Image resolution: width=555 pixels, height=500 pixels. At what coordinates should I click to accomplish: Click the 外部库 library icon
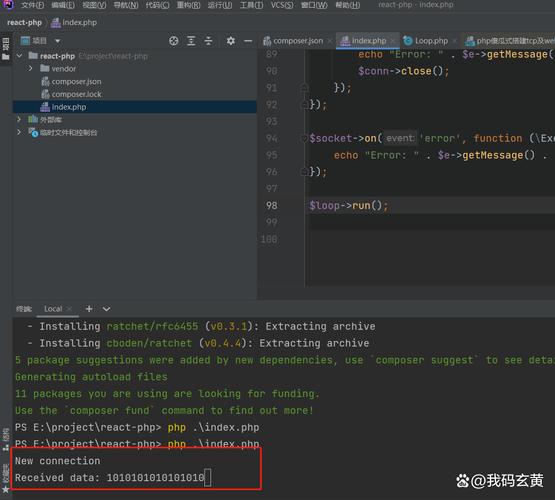[33, 120]
